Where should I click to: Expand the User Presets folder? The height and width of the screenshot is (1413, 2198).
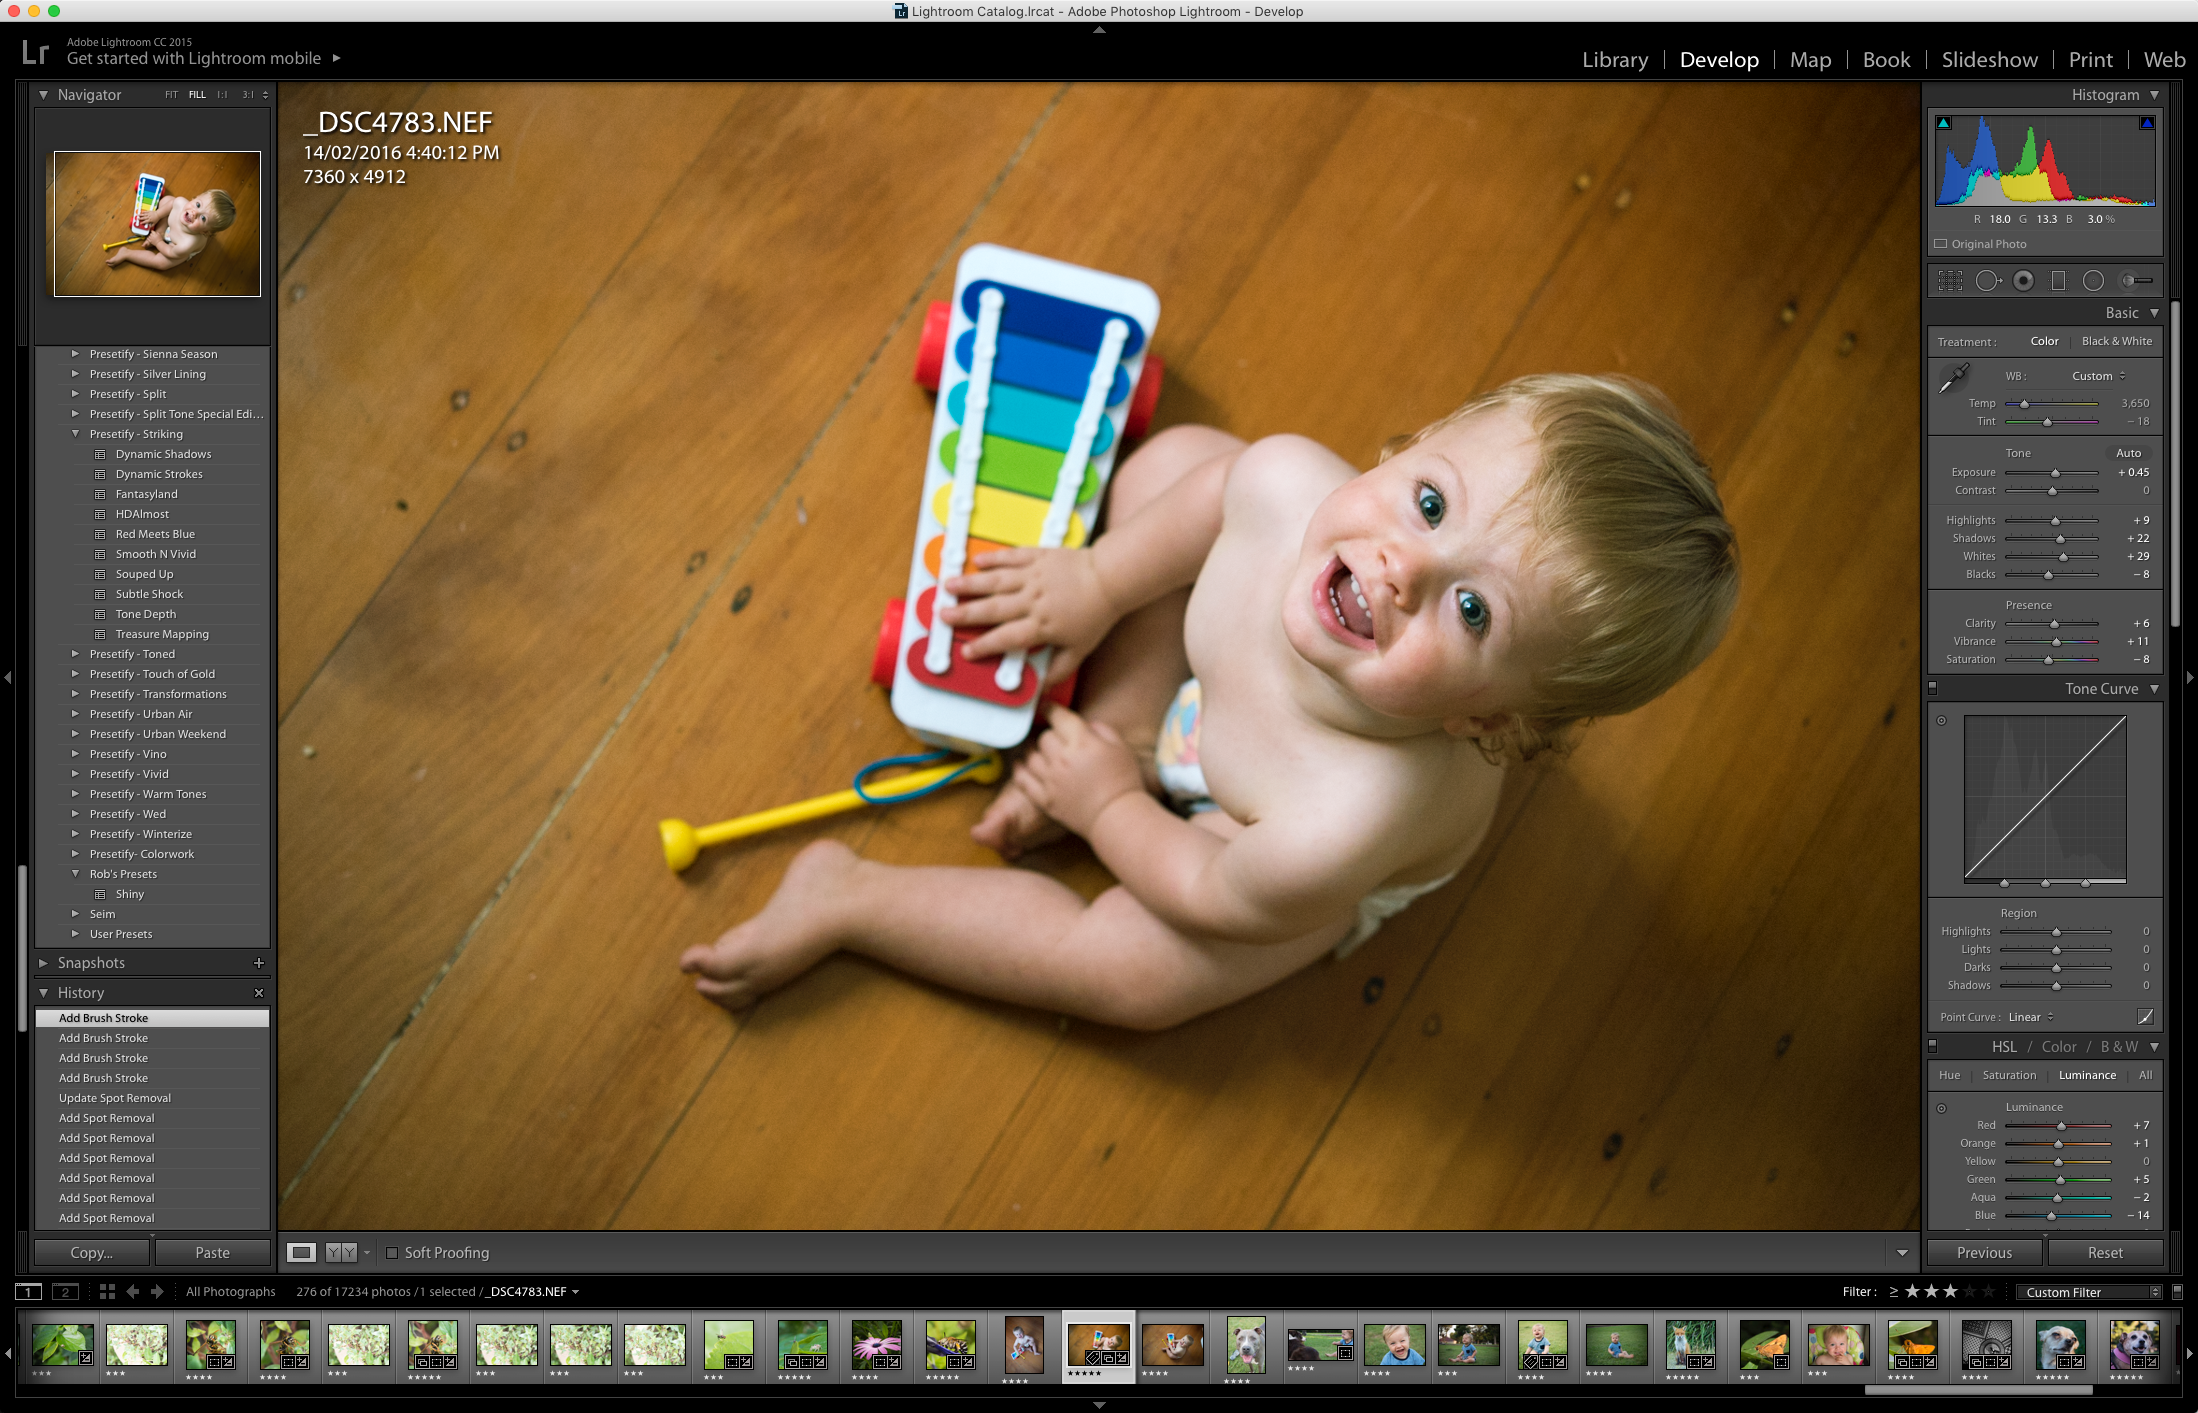pos(72,932)
